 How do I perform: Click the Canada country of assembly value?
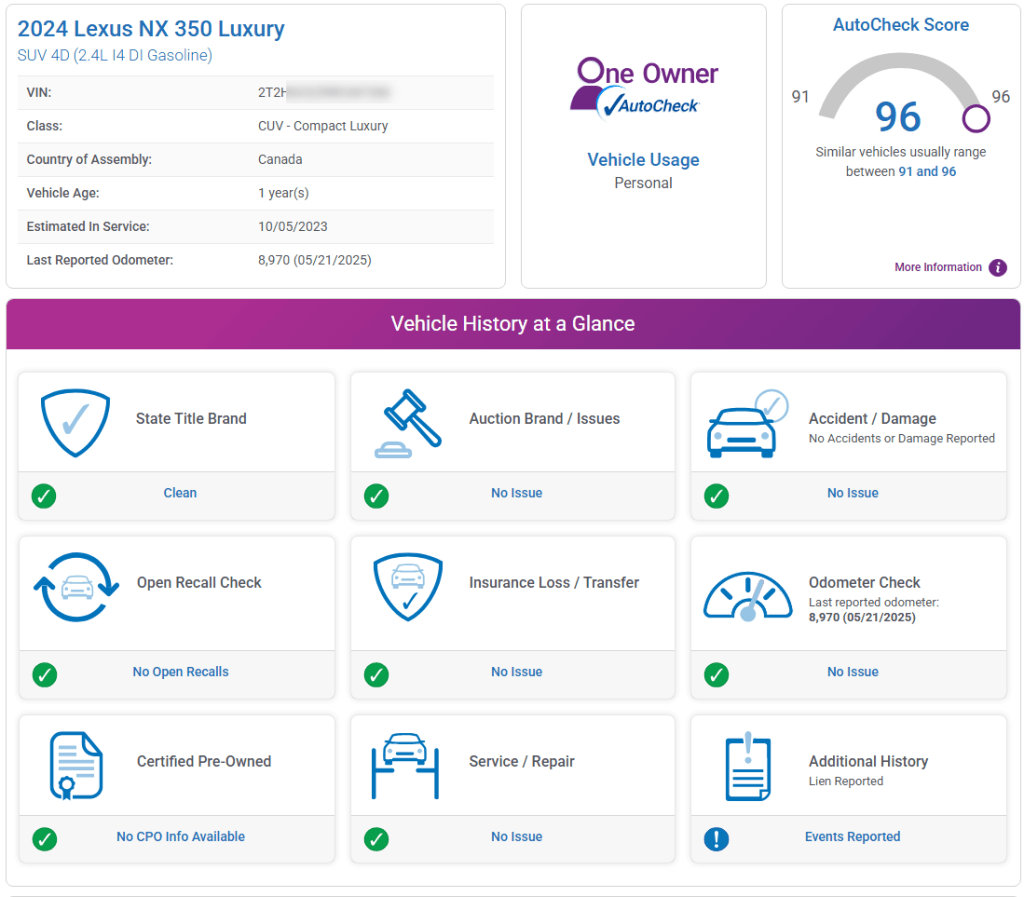tap(280, 159)
